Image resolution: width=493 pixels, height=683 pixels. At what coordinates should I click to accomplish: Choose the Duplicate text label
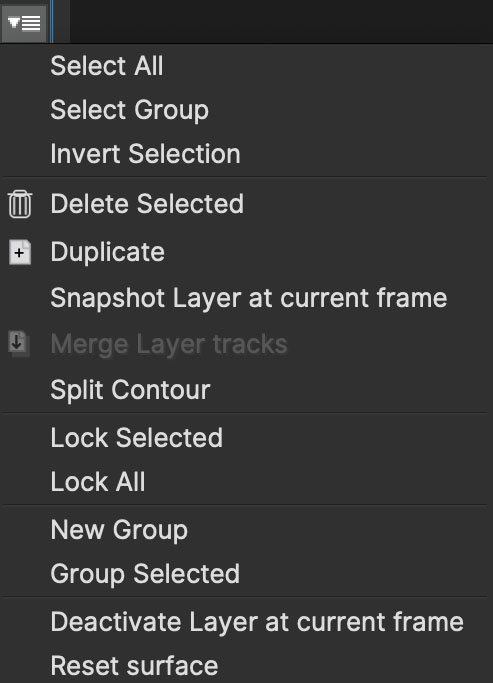point(108,252)
